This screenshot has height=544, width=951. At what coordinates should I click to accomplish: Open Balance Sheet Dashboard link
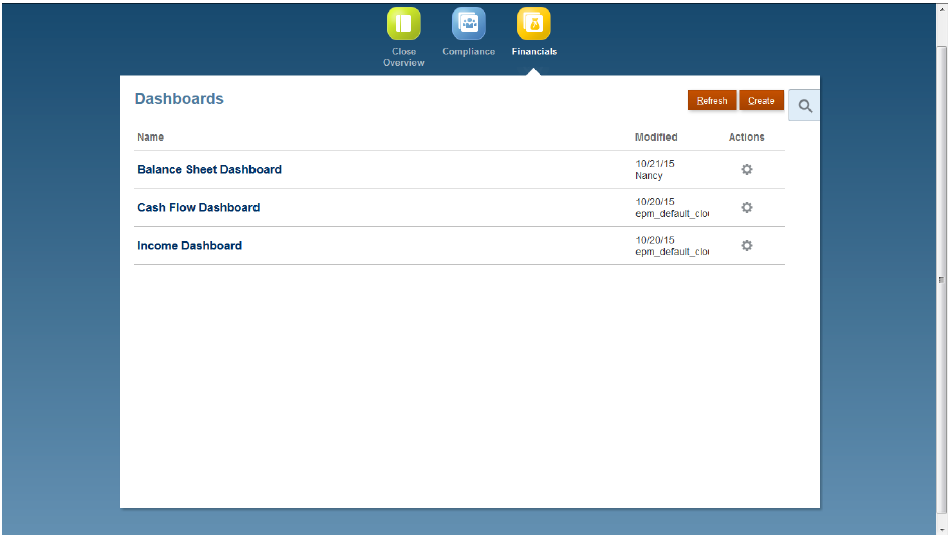tap(209, 169)
